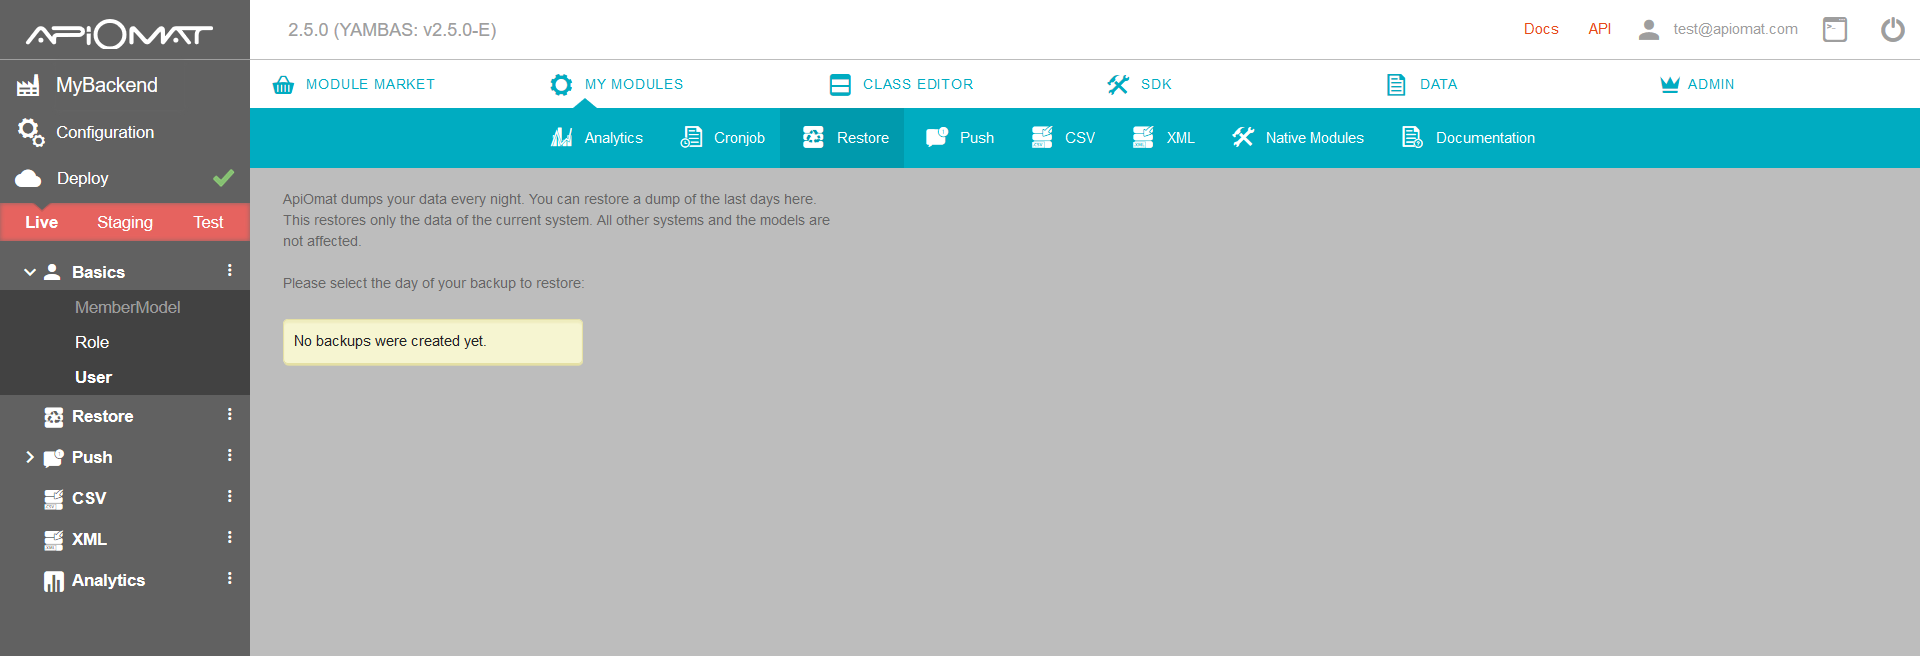
Task: Open Module Market tab
Action: click(354, 85)
